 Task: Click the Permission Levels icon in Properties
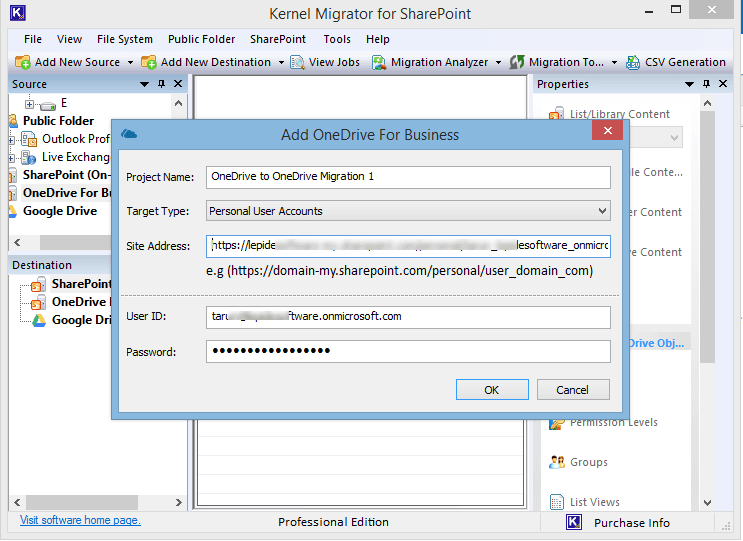pyautogui.click(x=557, y=424)
